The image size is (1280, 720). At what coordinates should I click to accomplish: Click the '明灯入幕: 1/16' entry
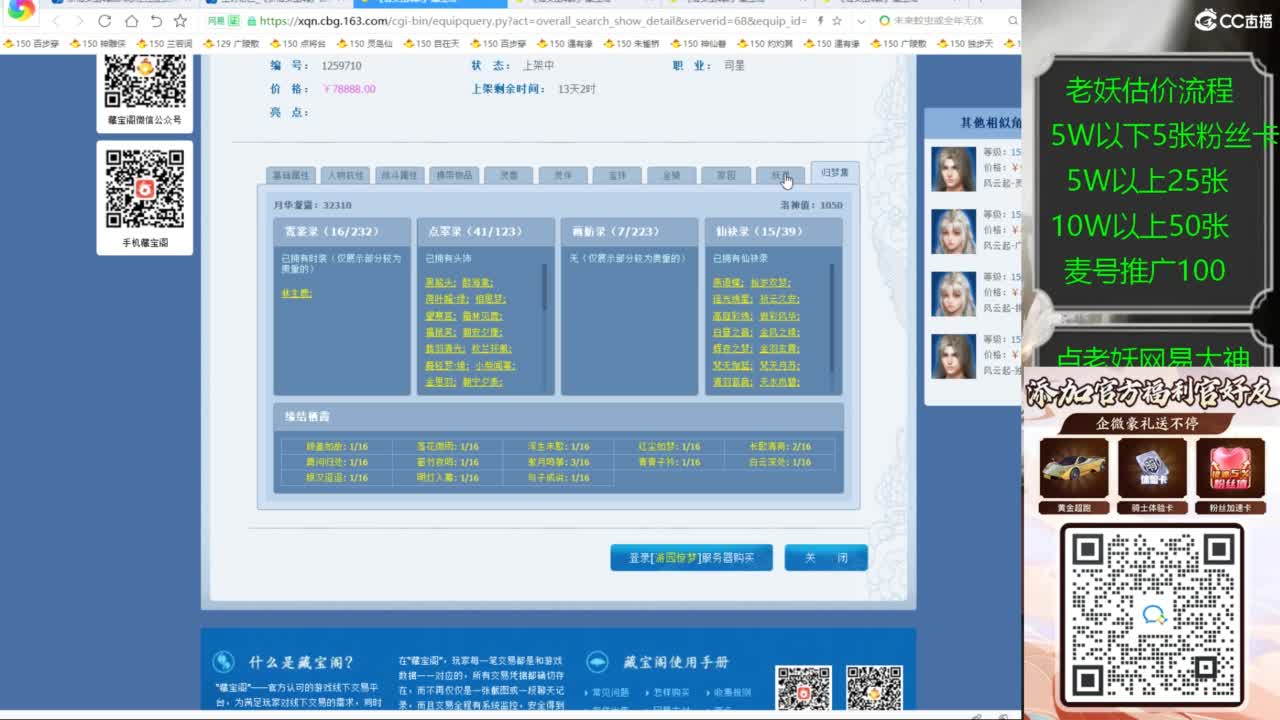point(447,478)
